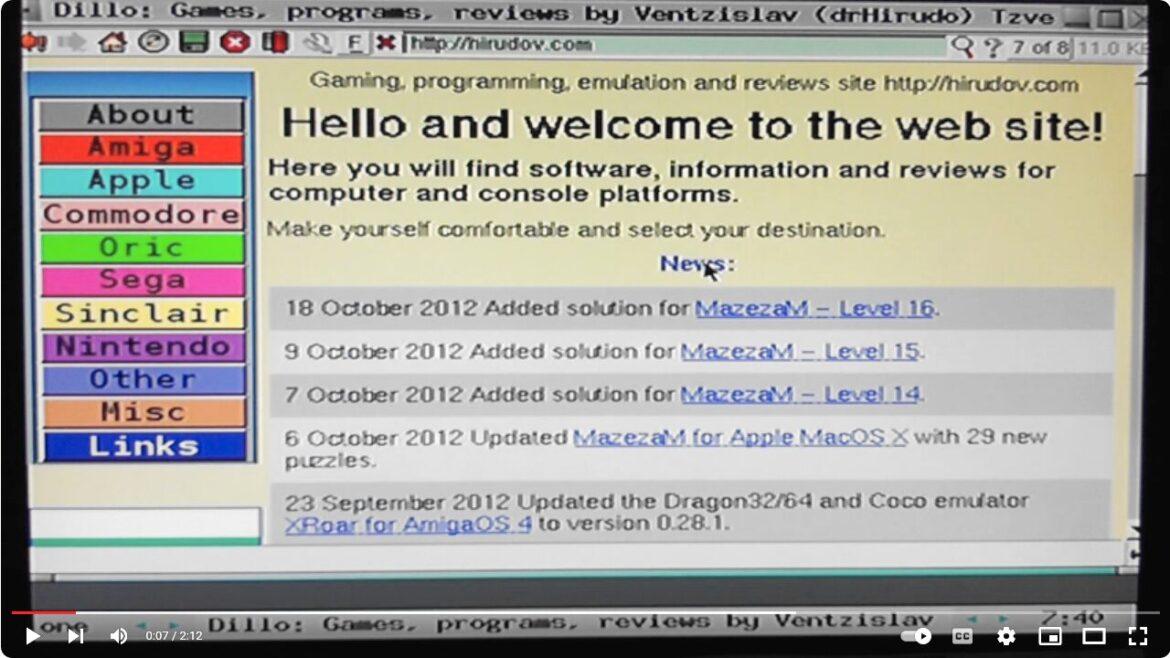Screen dimensions: 1170x658
Task: Switch the video to theater mode
Action: pyautogui.click(x=1093, y=636)
